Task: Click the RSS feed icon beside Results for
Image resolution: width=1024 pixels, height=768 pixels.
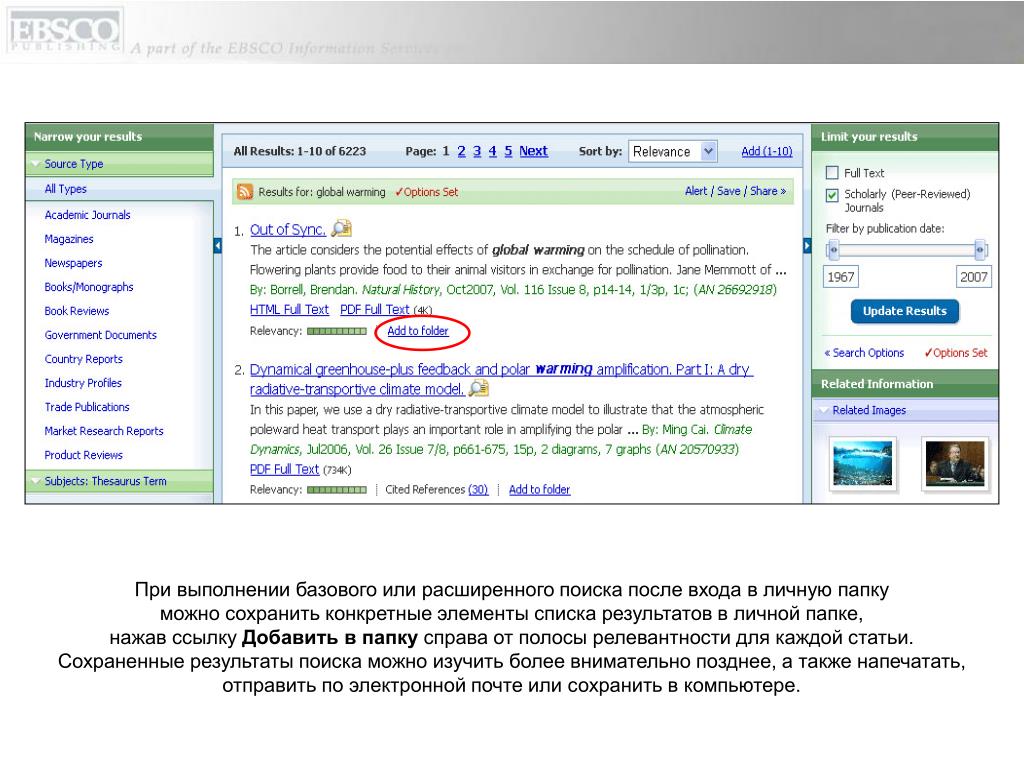Action: [x=245, y=191]
